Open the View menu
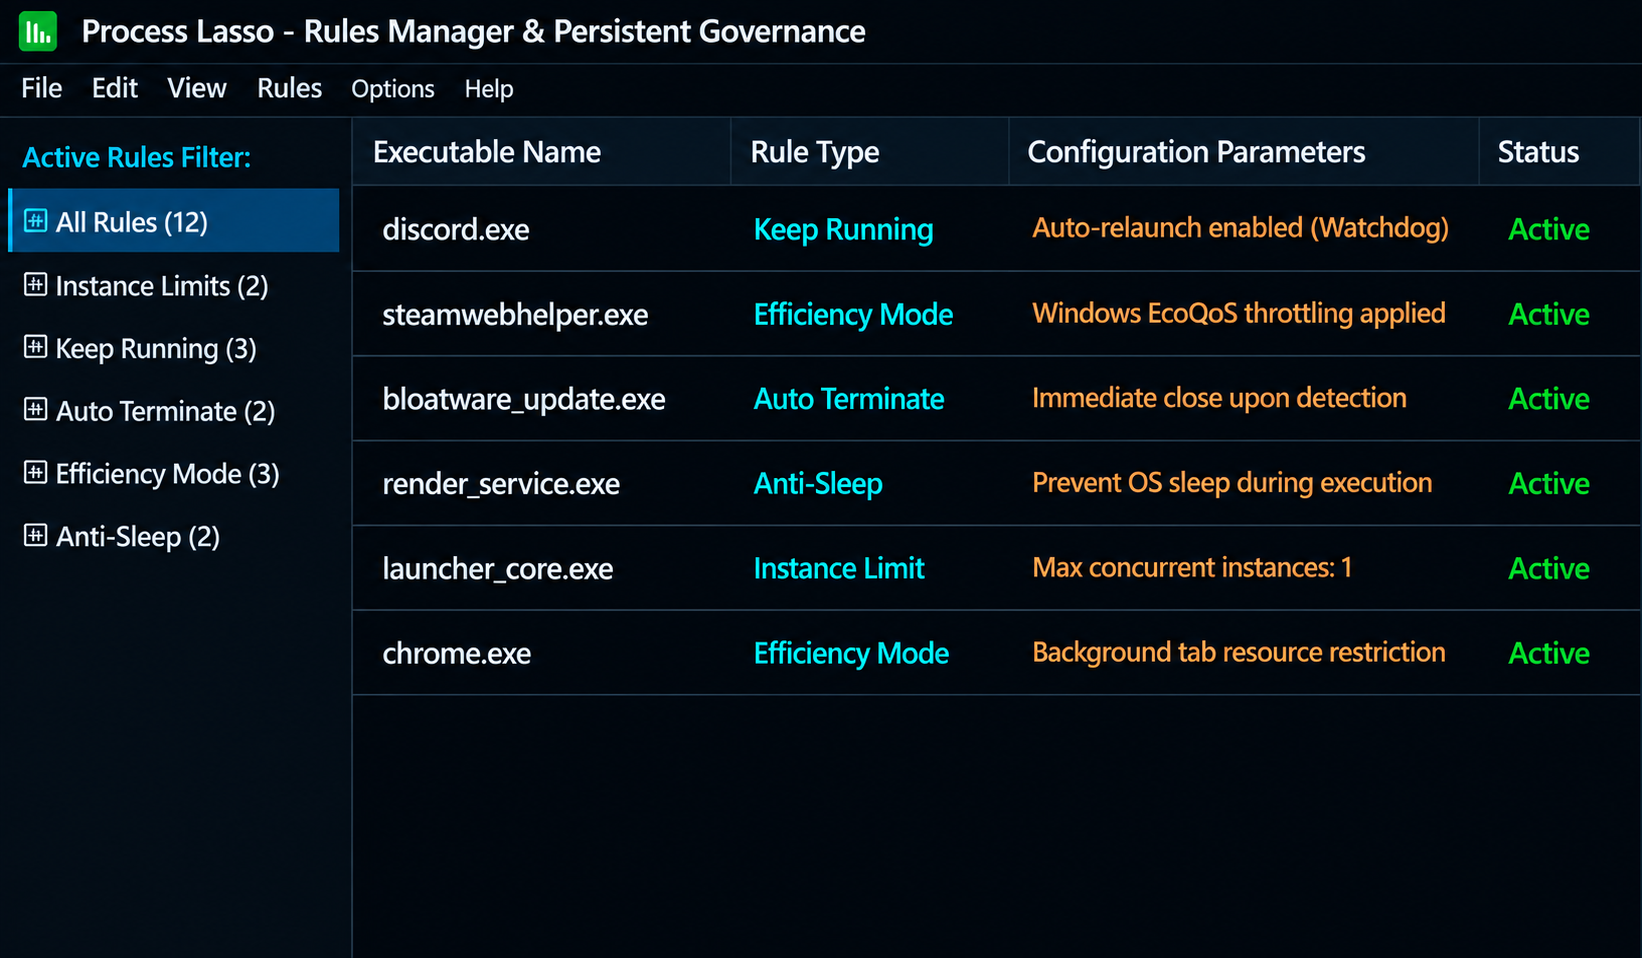 [197, 88]
